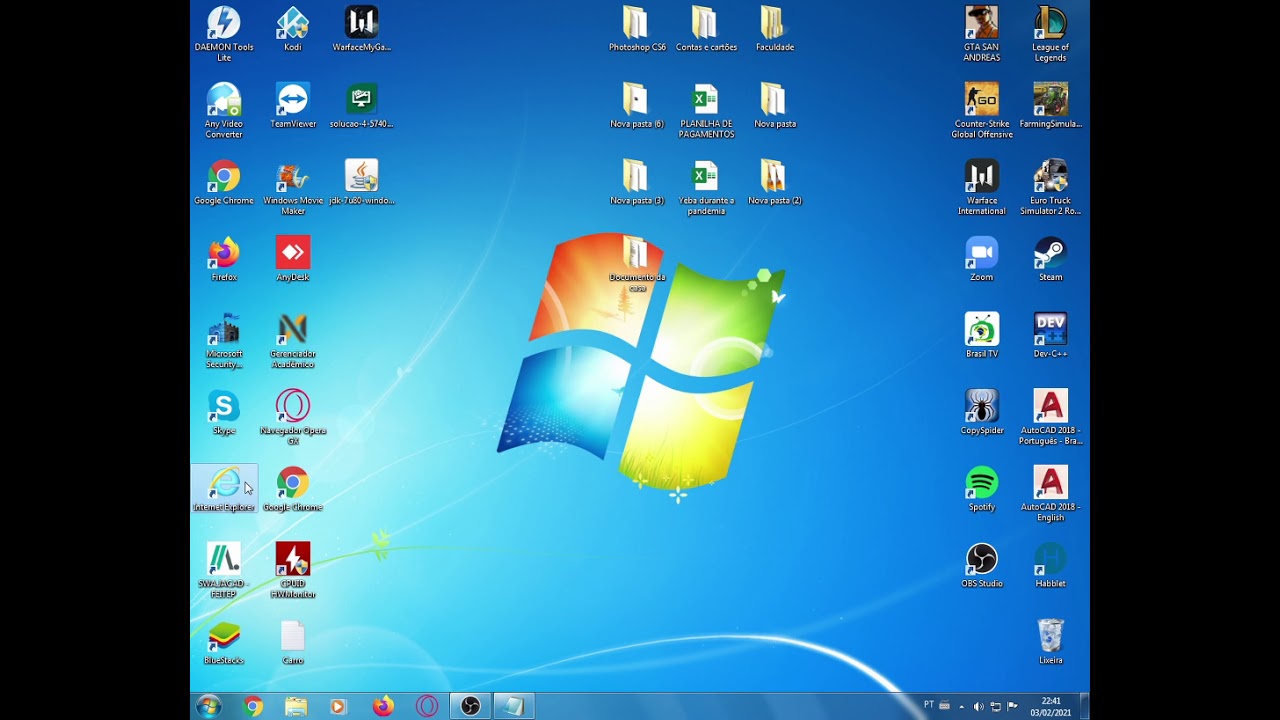Image resolution: width=1280 pixels, height=720 pixels.
Task: Select the jdk-7u80-windo... installer icon
Action: pyautogui.click(x=361, y=182)
